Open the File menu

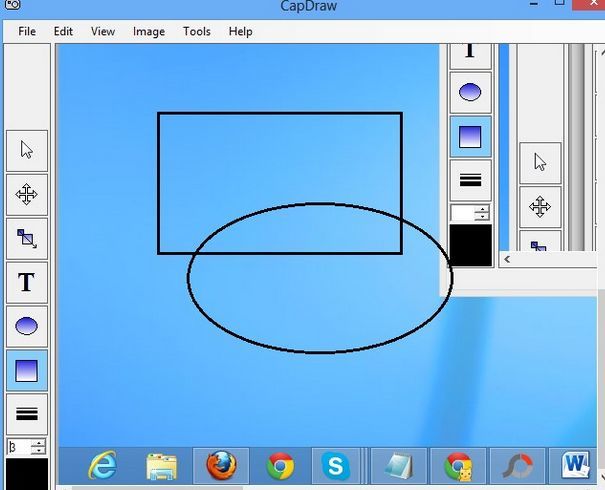[x=27, y=31]
